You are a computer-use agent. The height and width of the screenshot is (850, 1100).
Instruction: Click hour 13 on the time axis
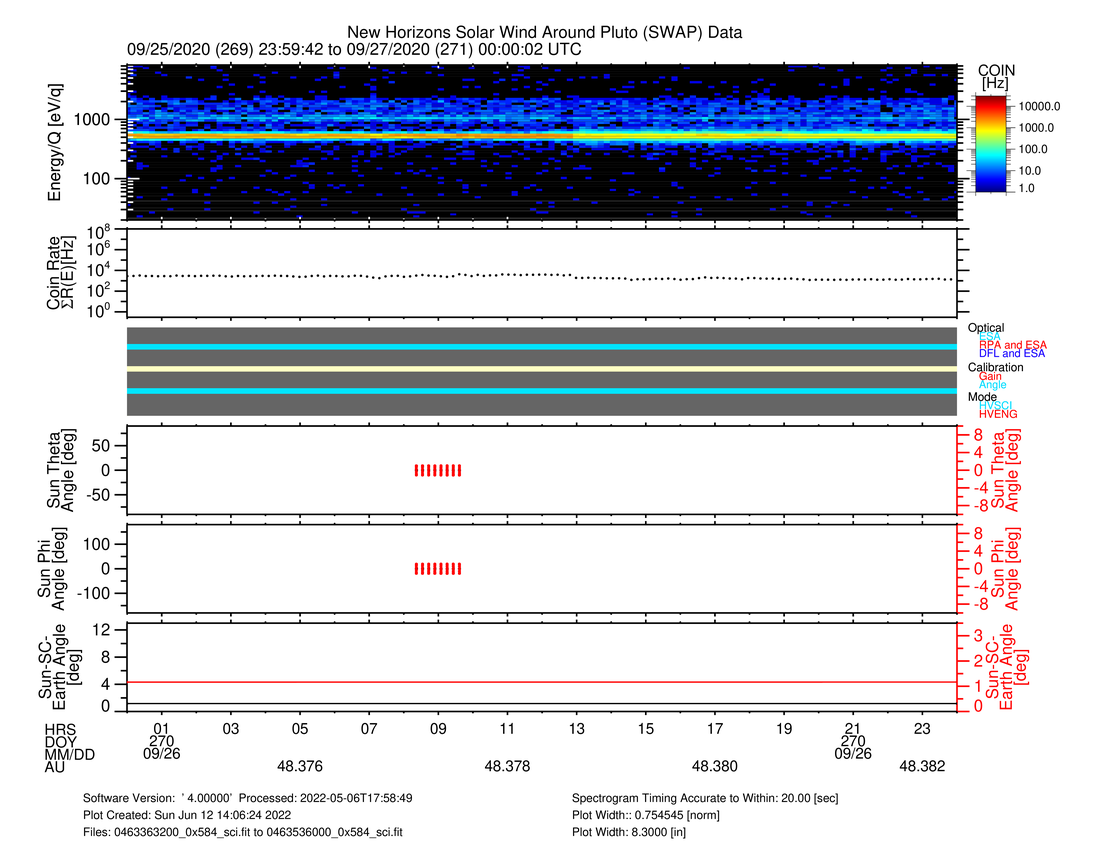click(x=577, y=728)
